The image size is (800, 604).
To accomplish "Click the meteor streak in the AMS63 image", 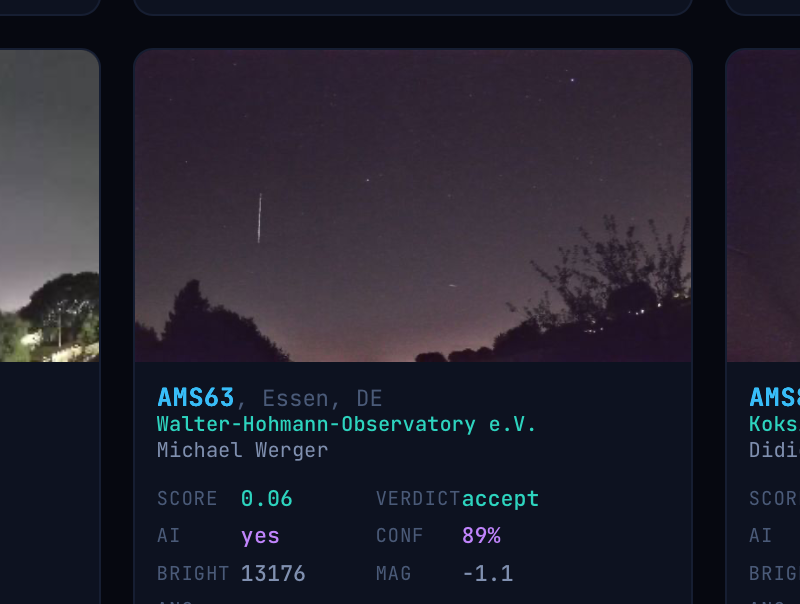I will (260, 218).
